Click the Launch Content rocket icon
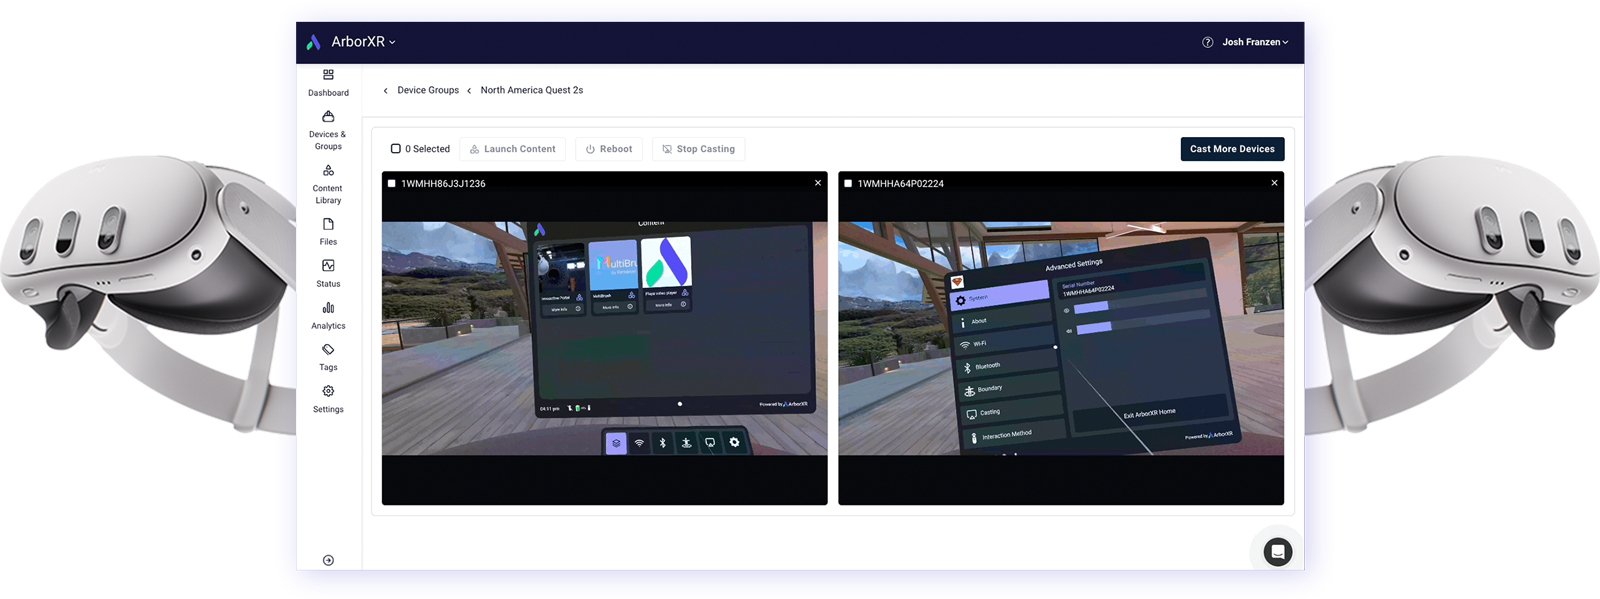The height and width of the screenshot is (599, 1600). tap(474, 149)
